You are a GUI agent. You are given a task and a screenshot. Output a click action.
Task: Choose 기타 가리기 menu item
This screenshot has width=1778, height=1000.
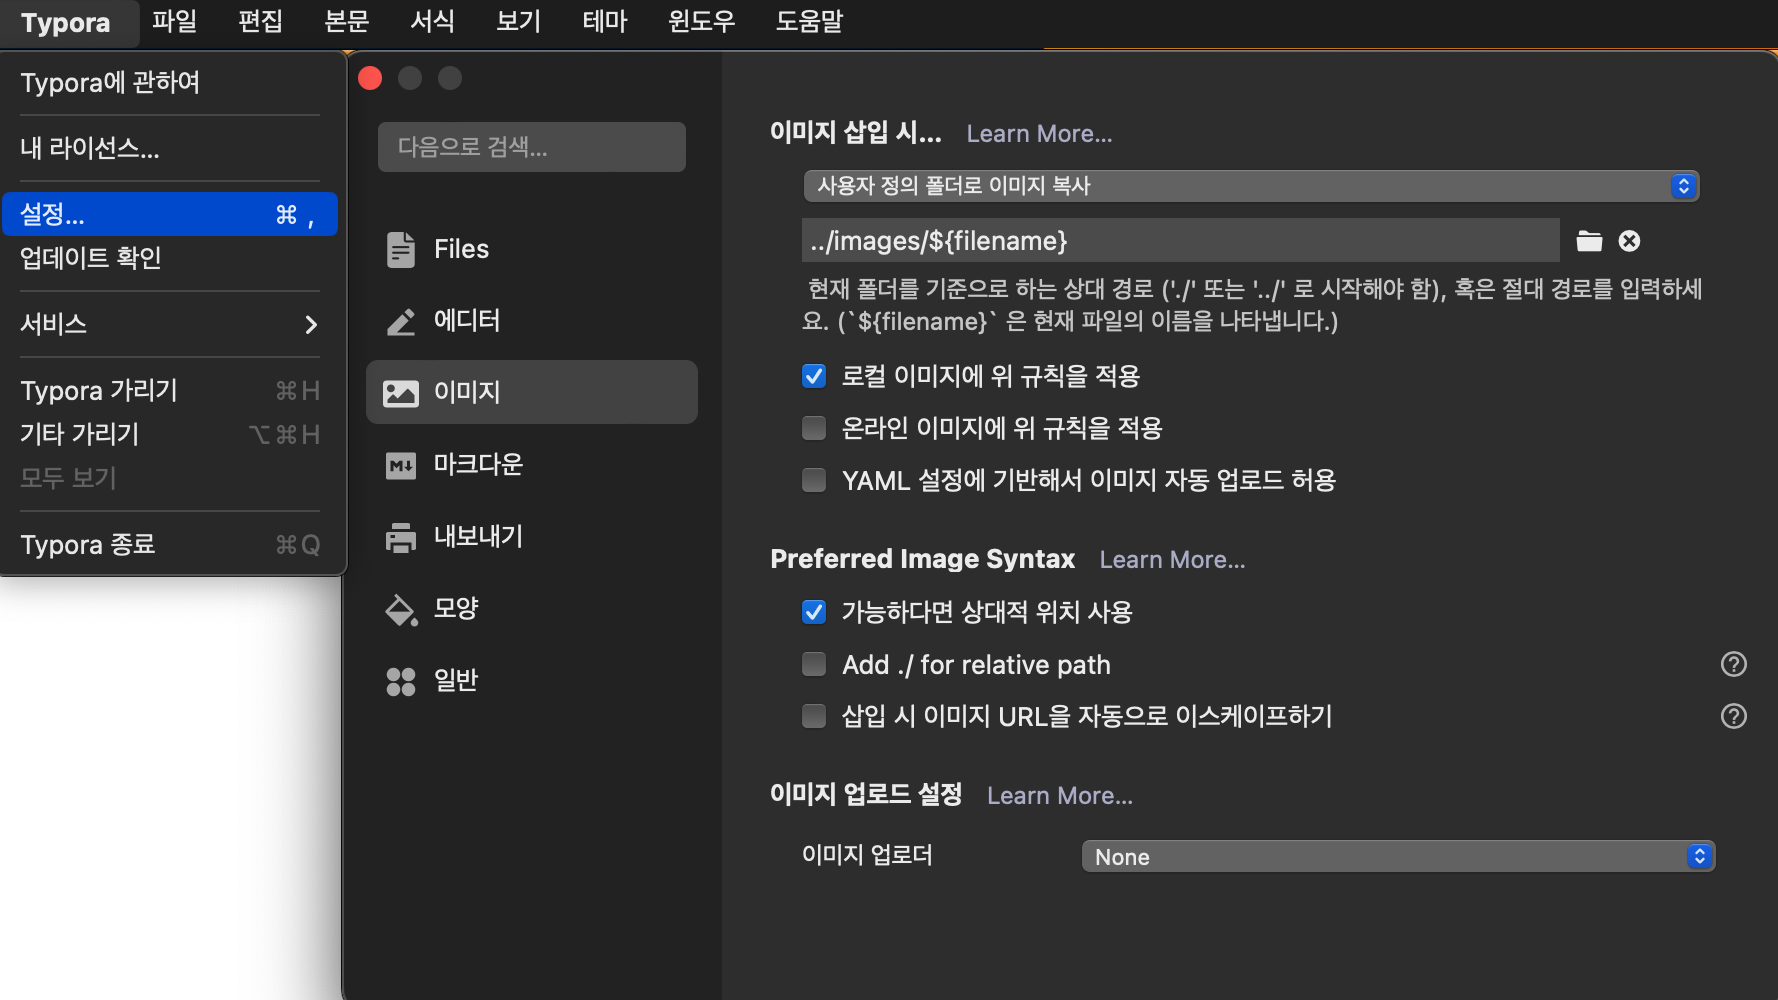(x=169, y=434)
